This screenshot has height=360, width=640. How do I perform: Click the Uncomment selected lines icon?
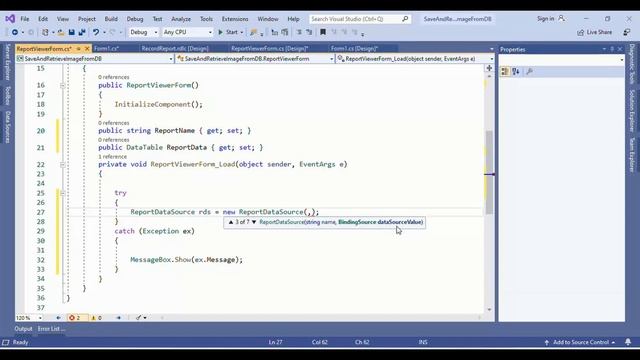[309, 32]
